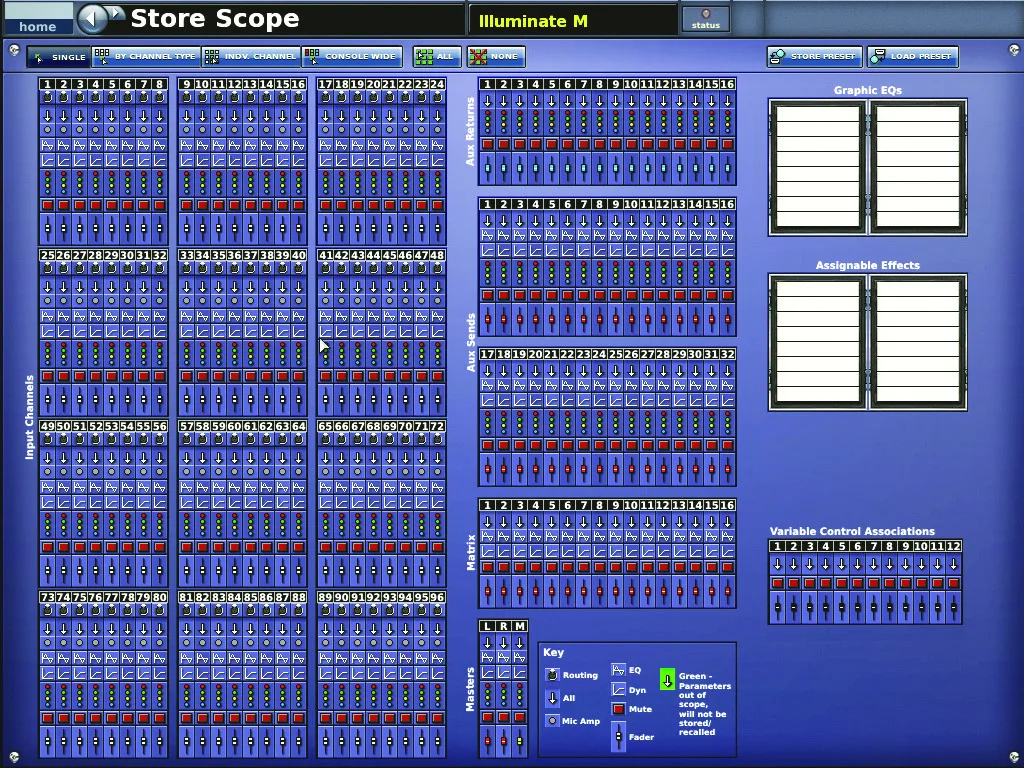
Task: Toggle EQ icon for input channel 25
Action: (x=48, y=316)
